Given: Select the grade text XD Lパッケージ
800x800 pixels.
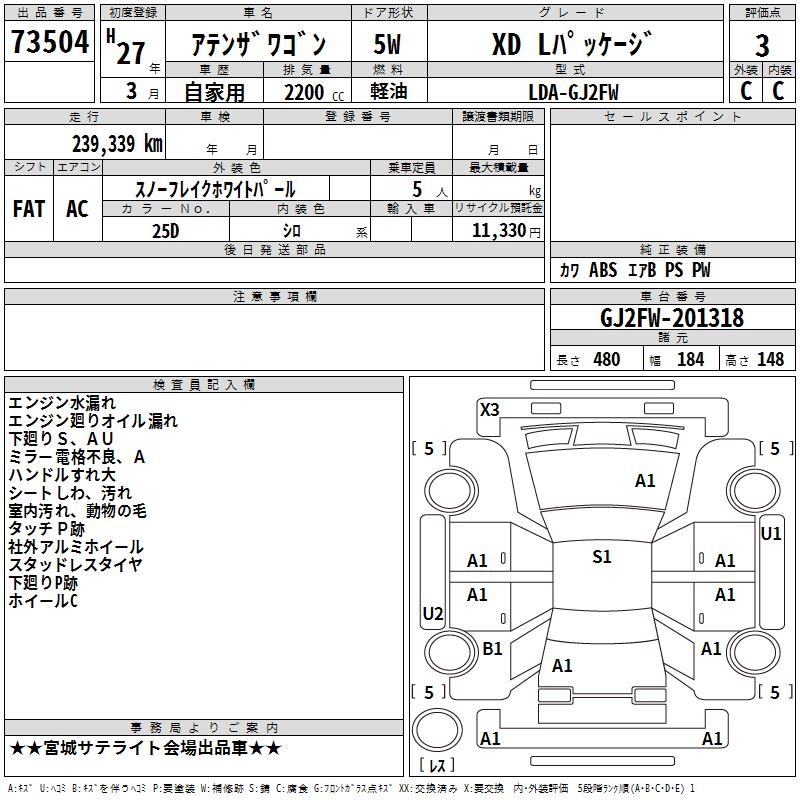Looking at the screenshot, I should pyautogui.click(x=573, y=43).
